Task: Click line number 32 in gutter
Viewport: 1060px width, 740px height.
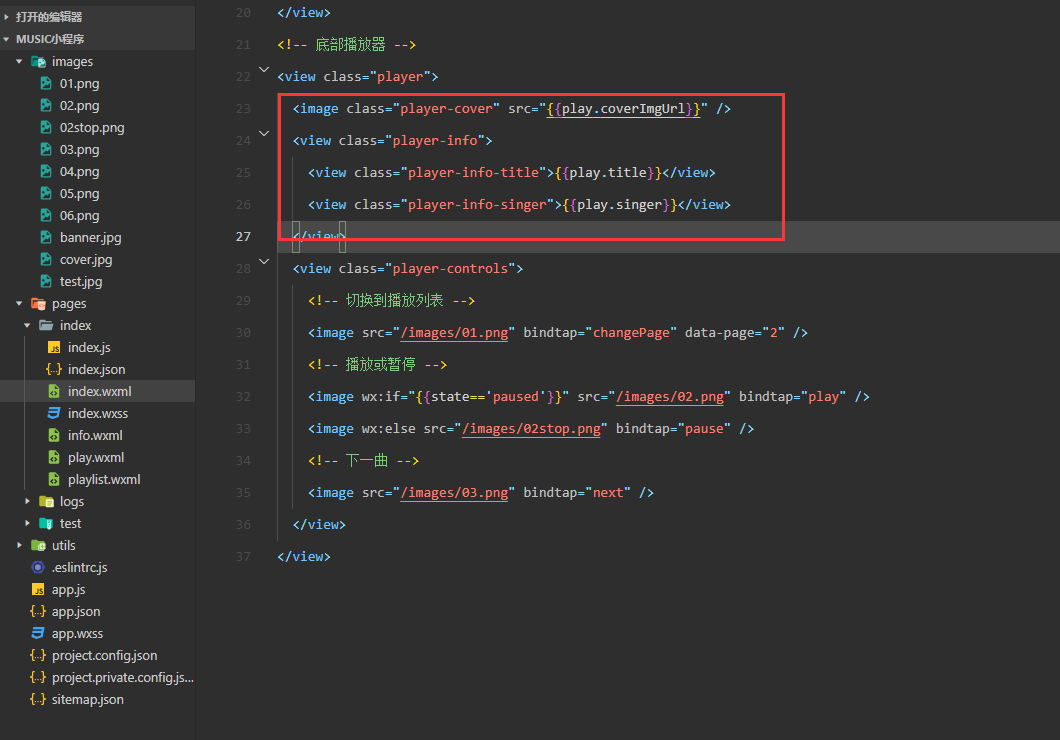Action: click(243, 397)
